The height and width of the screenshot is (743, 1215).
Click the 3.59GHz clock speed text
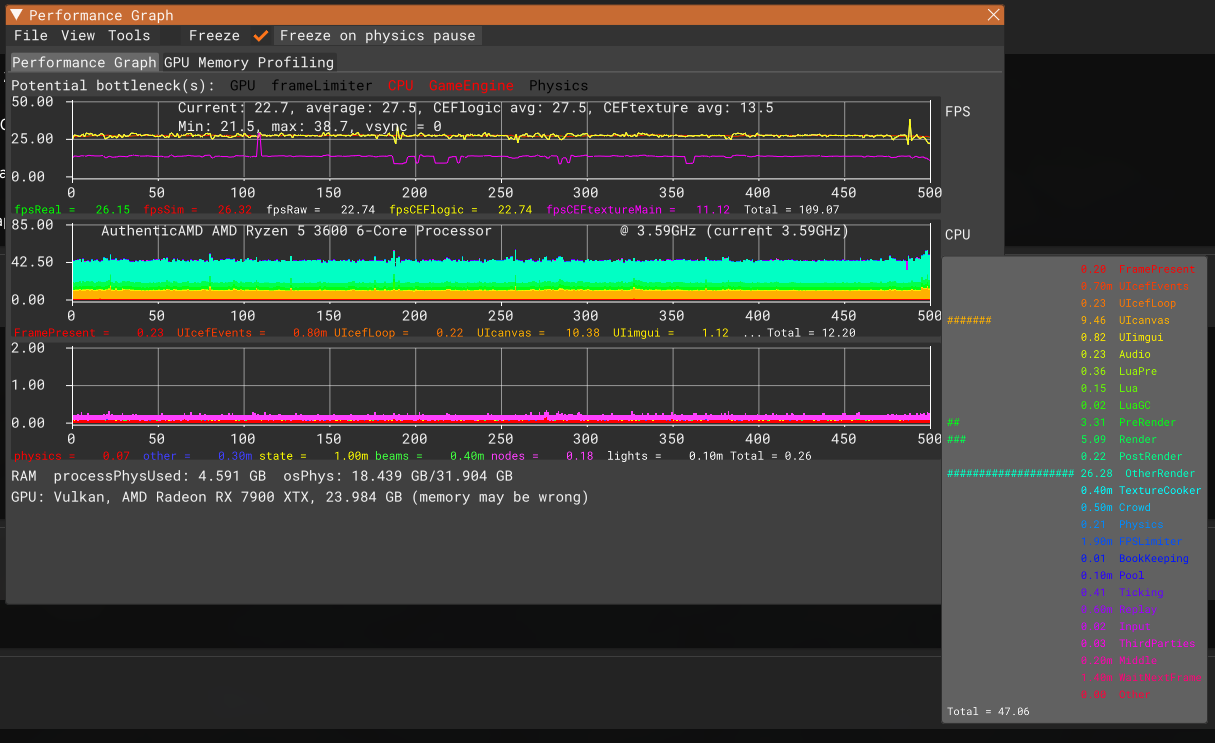click(734, 231)
